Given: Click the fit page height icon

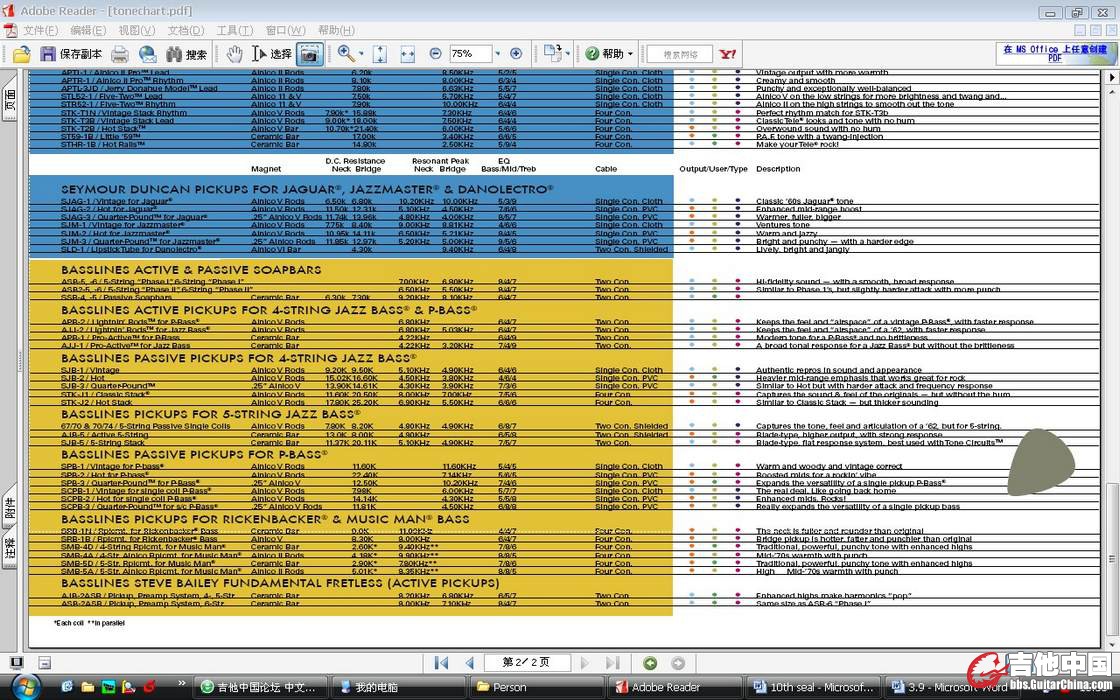Looking at the screenshot, I should pos(380,54).
